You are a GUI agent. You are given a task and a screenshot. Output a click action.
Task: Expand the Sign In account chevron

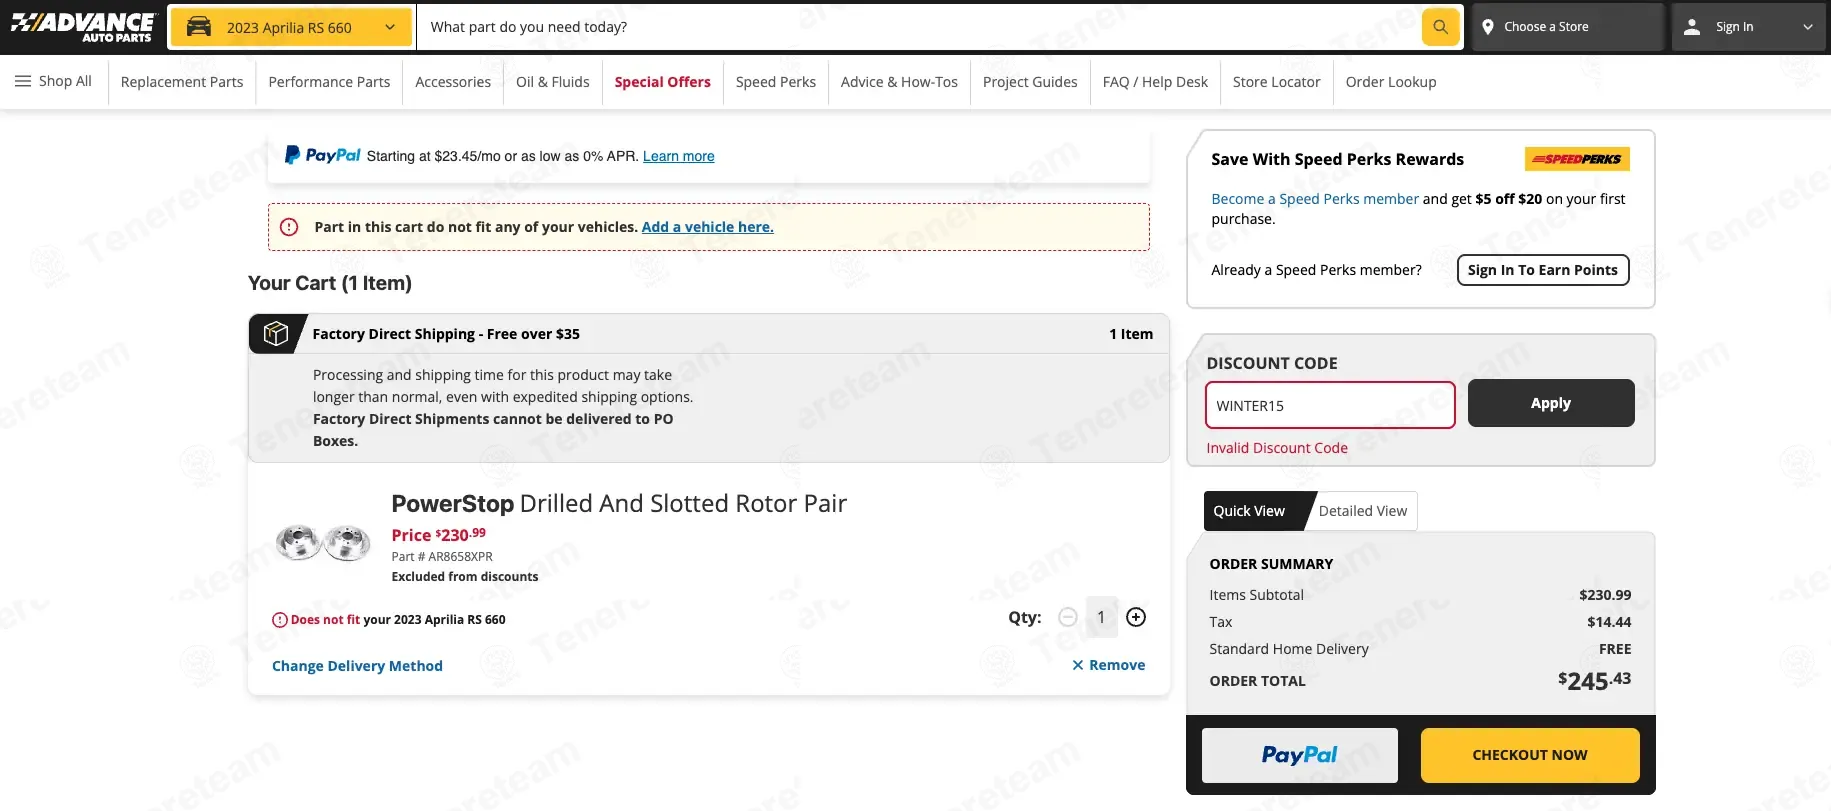(1808, 27)
